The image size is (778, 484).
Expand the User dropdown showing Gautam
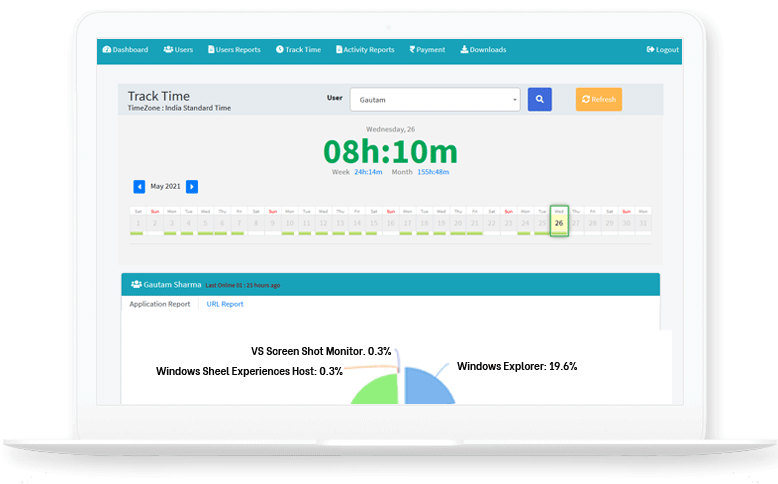(435, 100)
